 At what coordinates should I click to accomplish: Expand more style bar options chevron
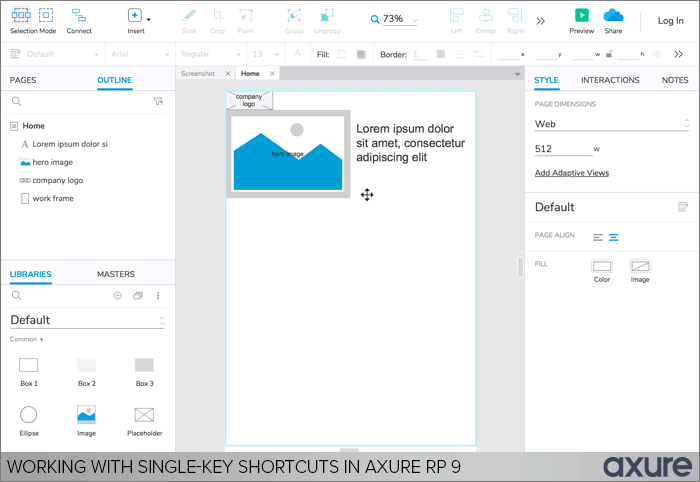[x=679, y=54]
